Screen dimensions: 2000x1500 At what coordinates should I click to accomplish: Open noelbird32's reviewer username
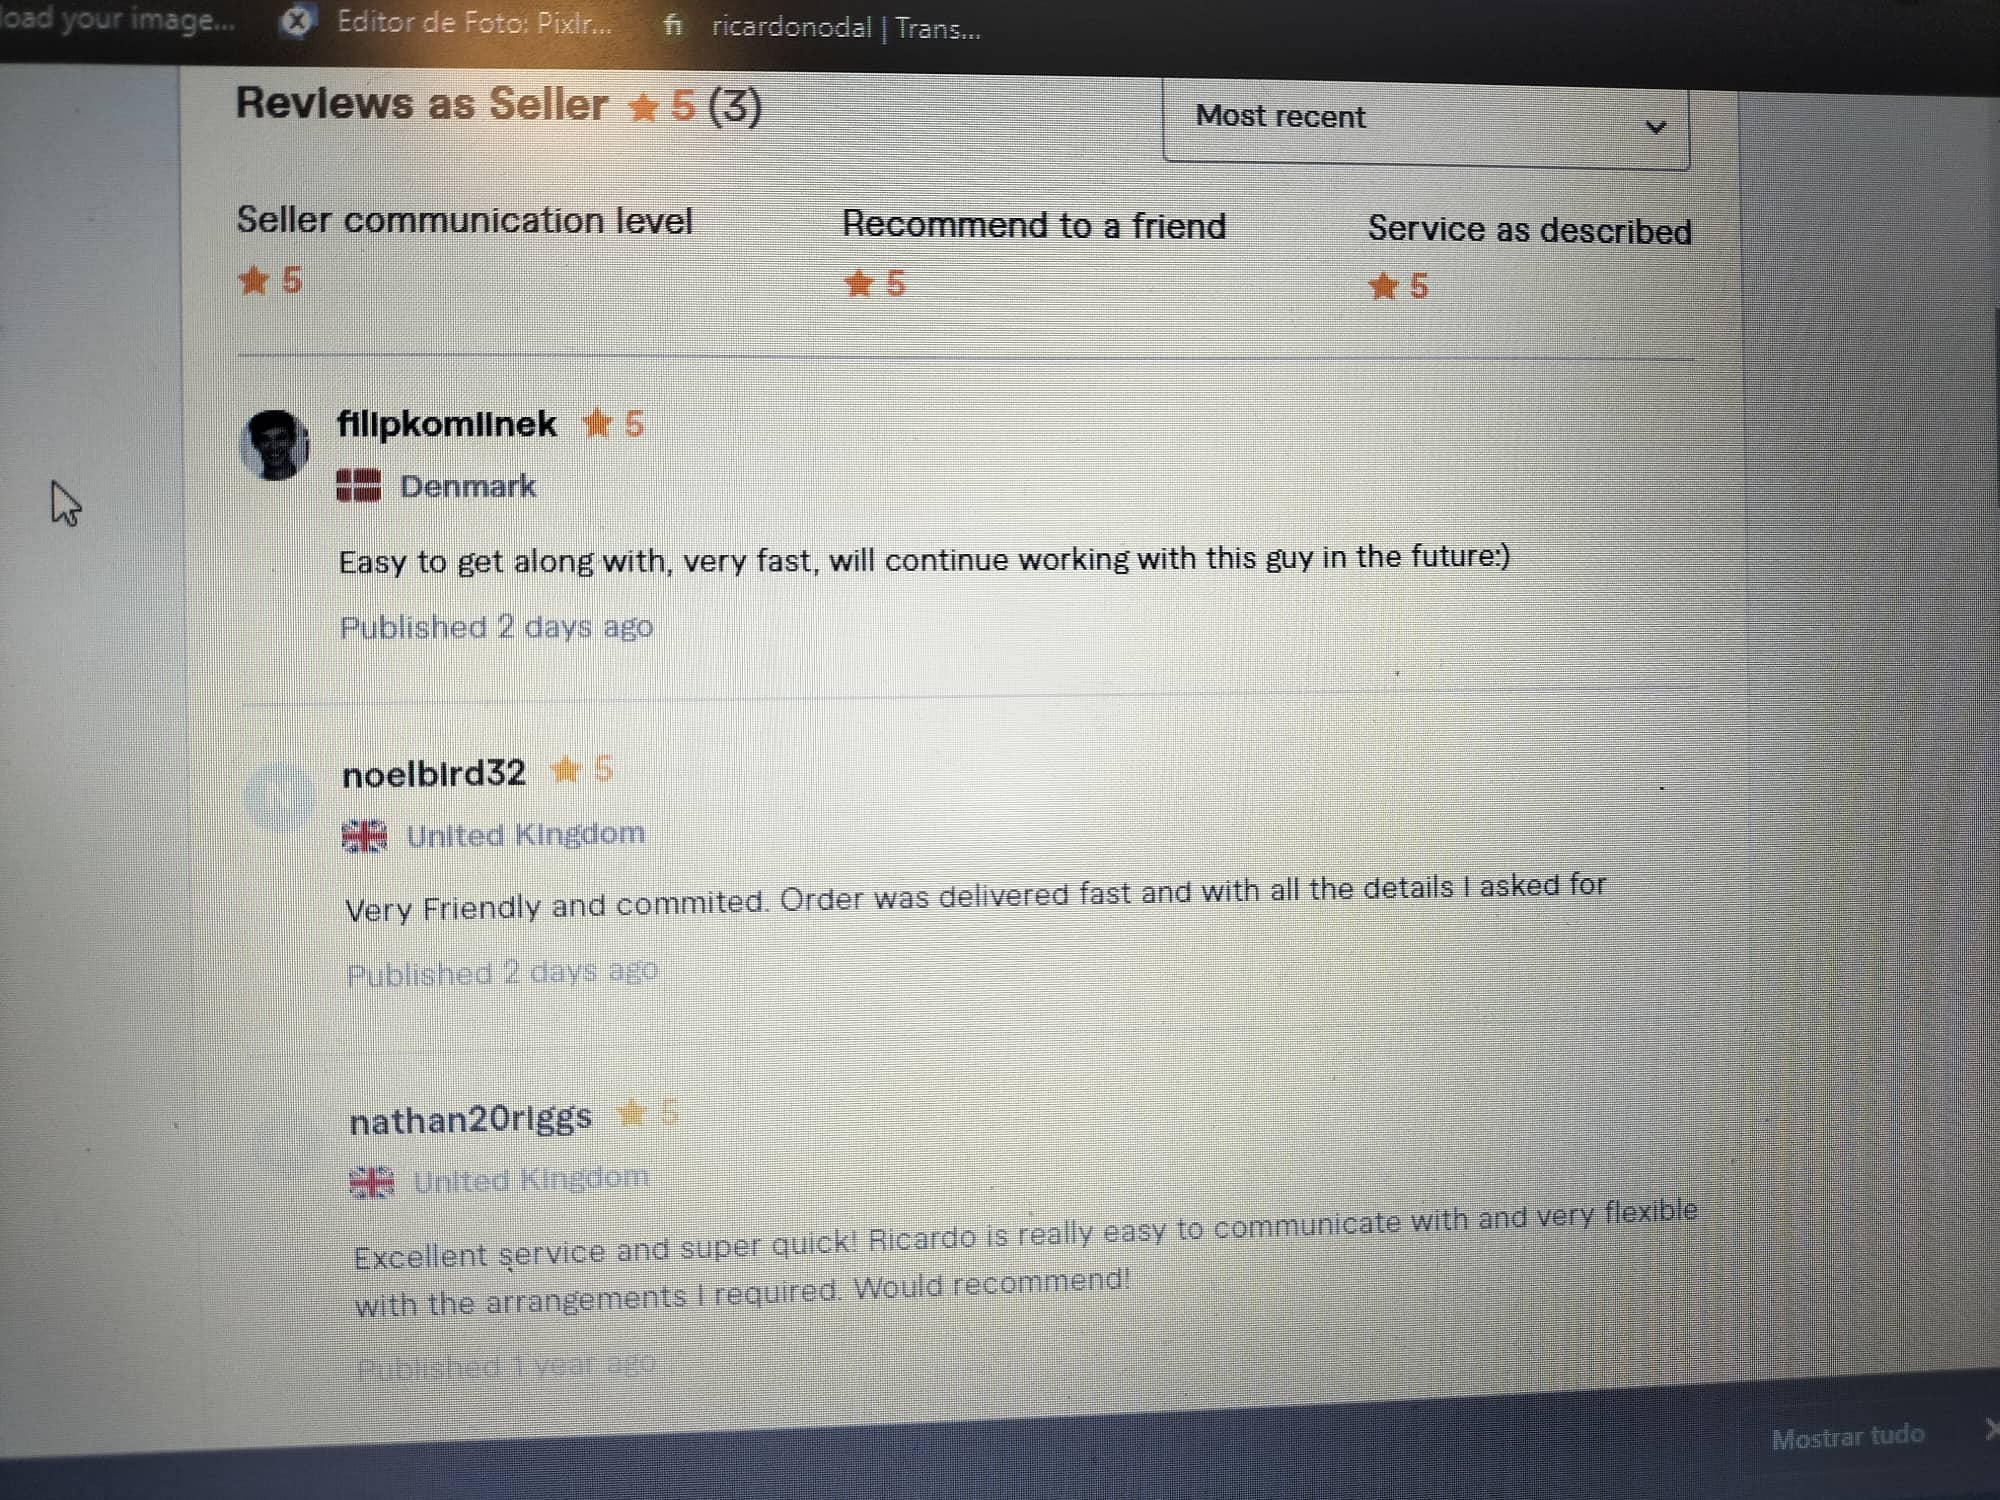click(433, 773)
